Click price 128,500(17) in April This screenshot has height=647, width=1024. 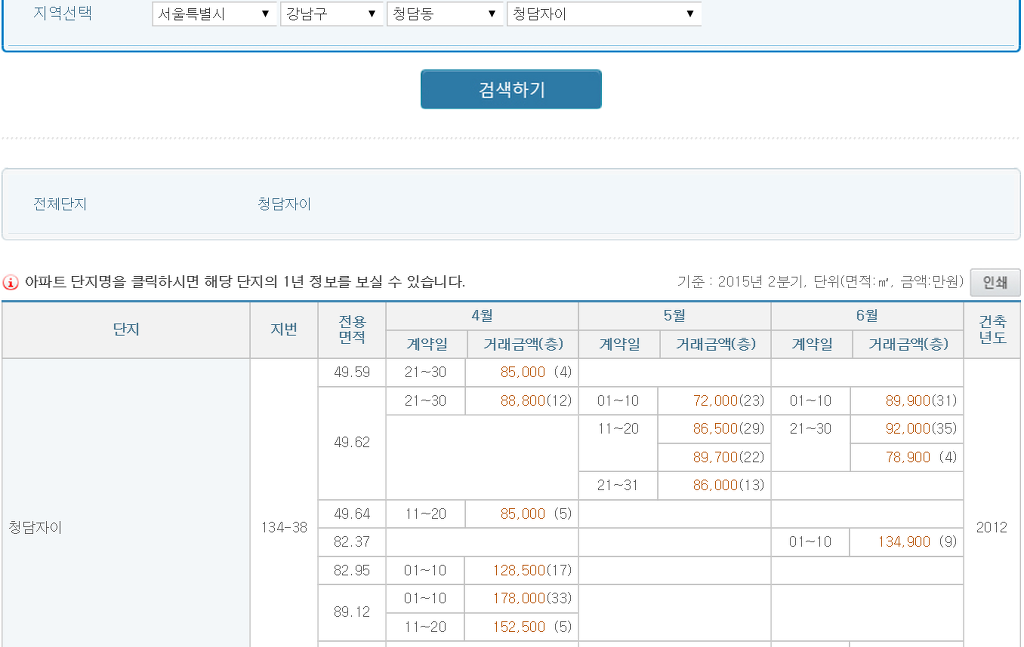click(x=532, y=571)
